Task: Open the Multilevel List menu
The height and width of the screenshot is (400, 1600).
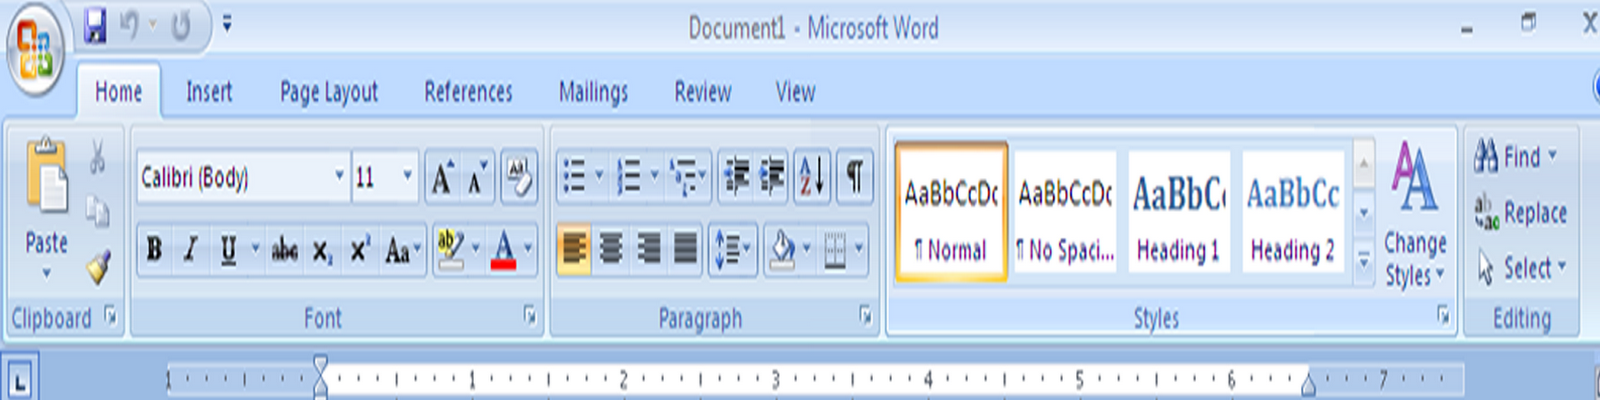Action: [688, 178]
